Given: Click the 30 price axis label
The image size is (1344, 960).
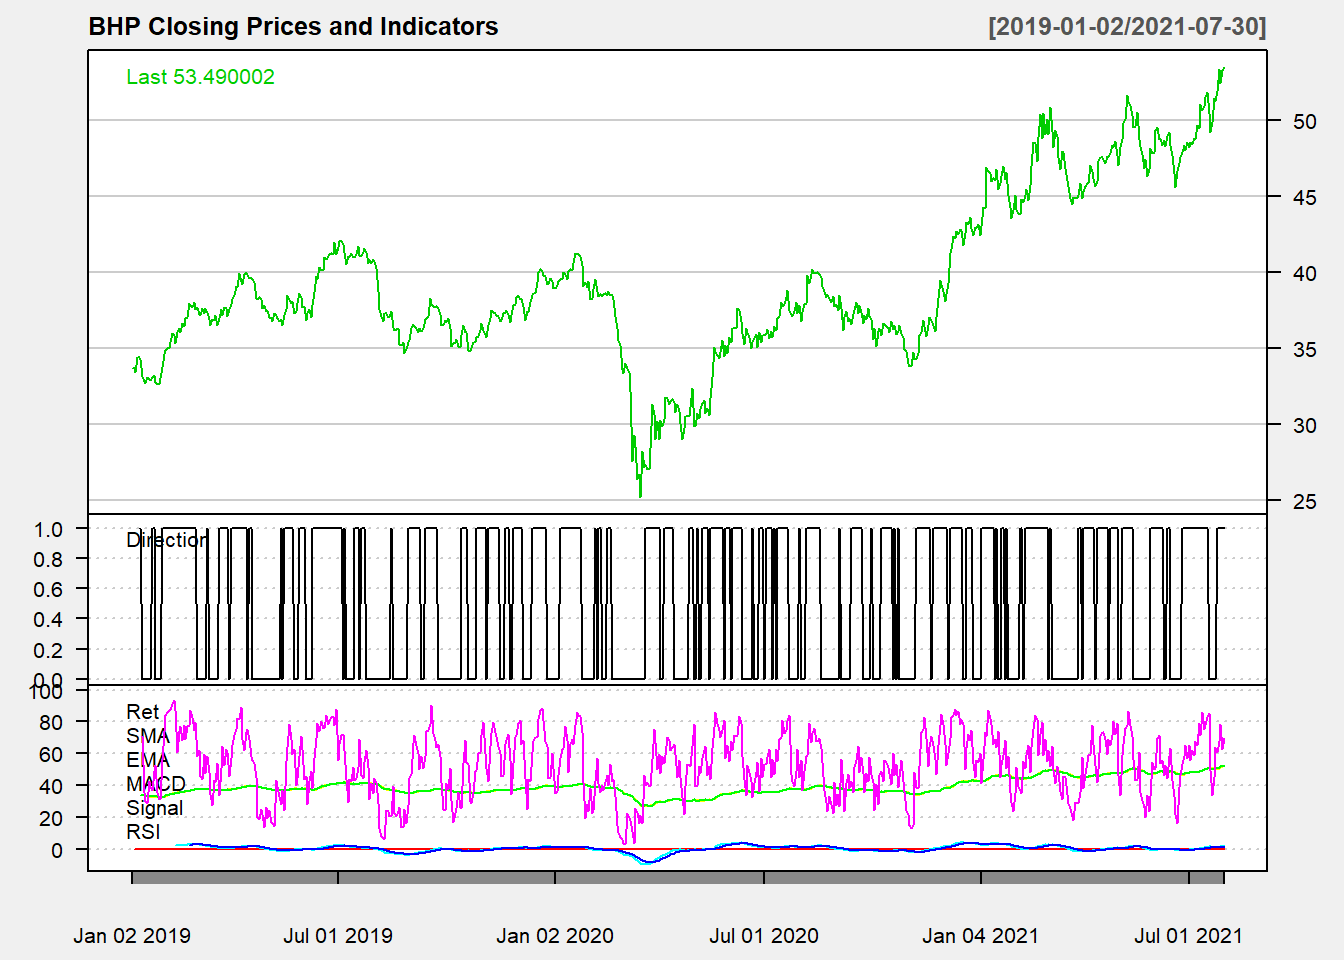Looking at the screenshot, I should (1304, 425).
